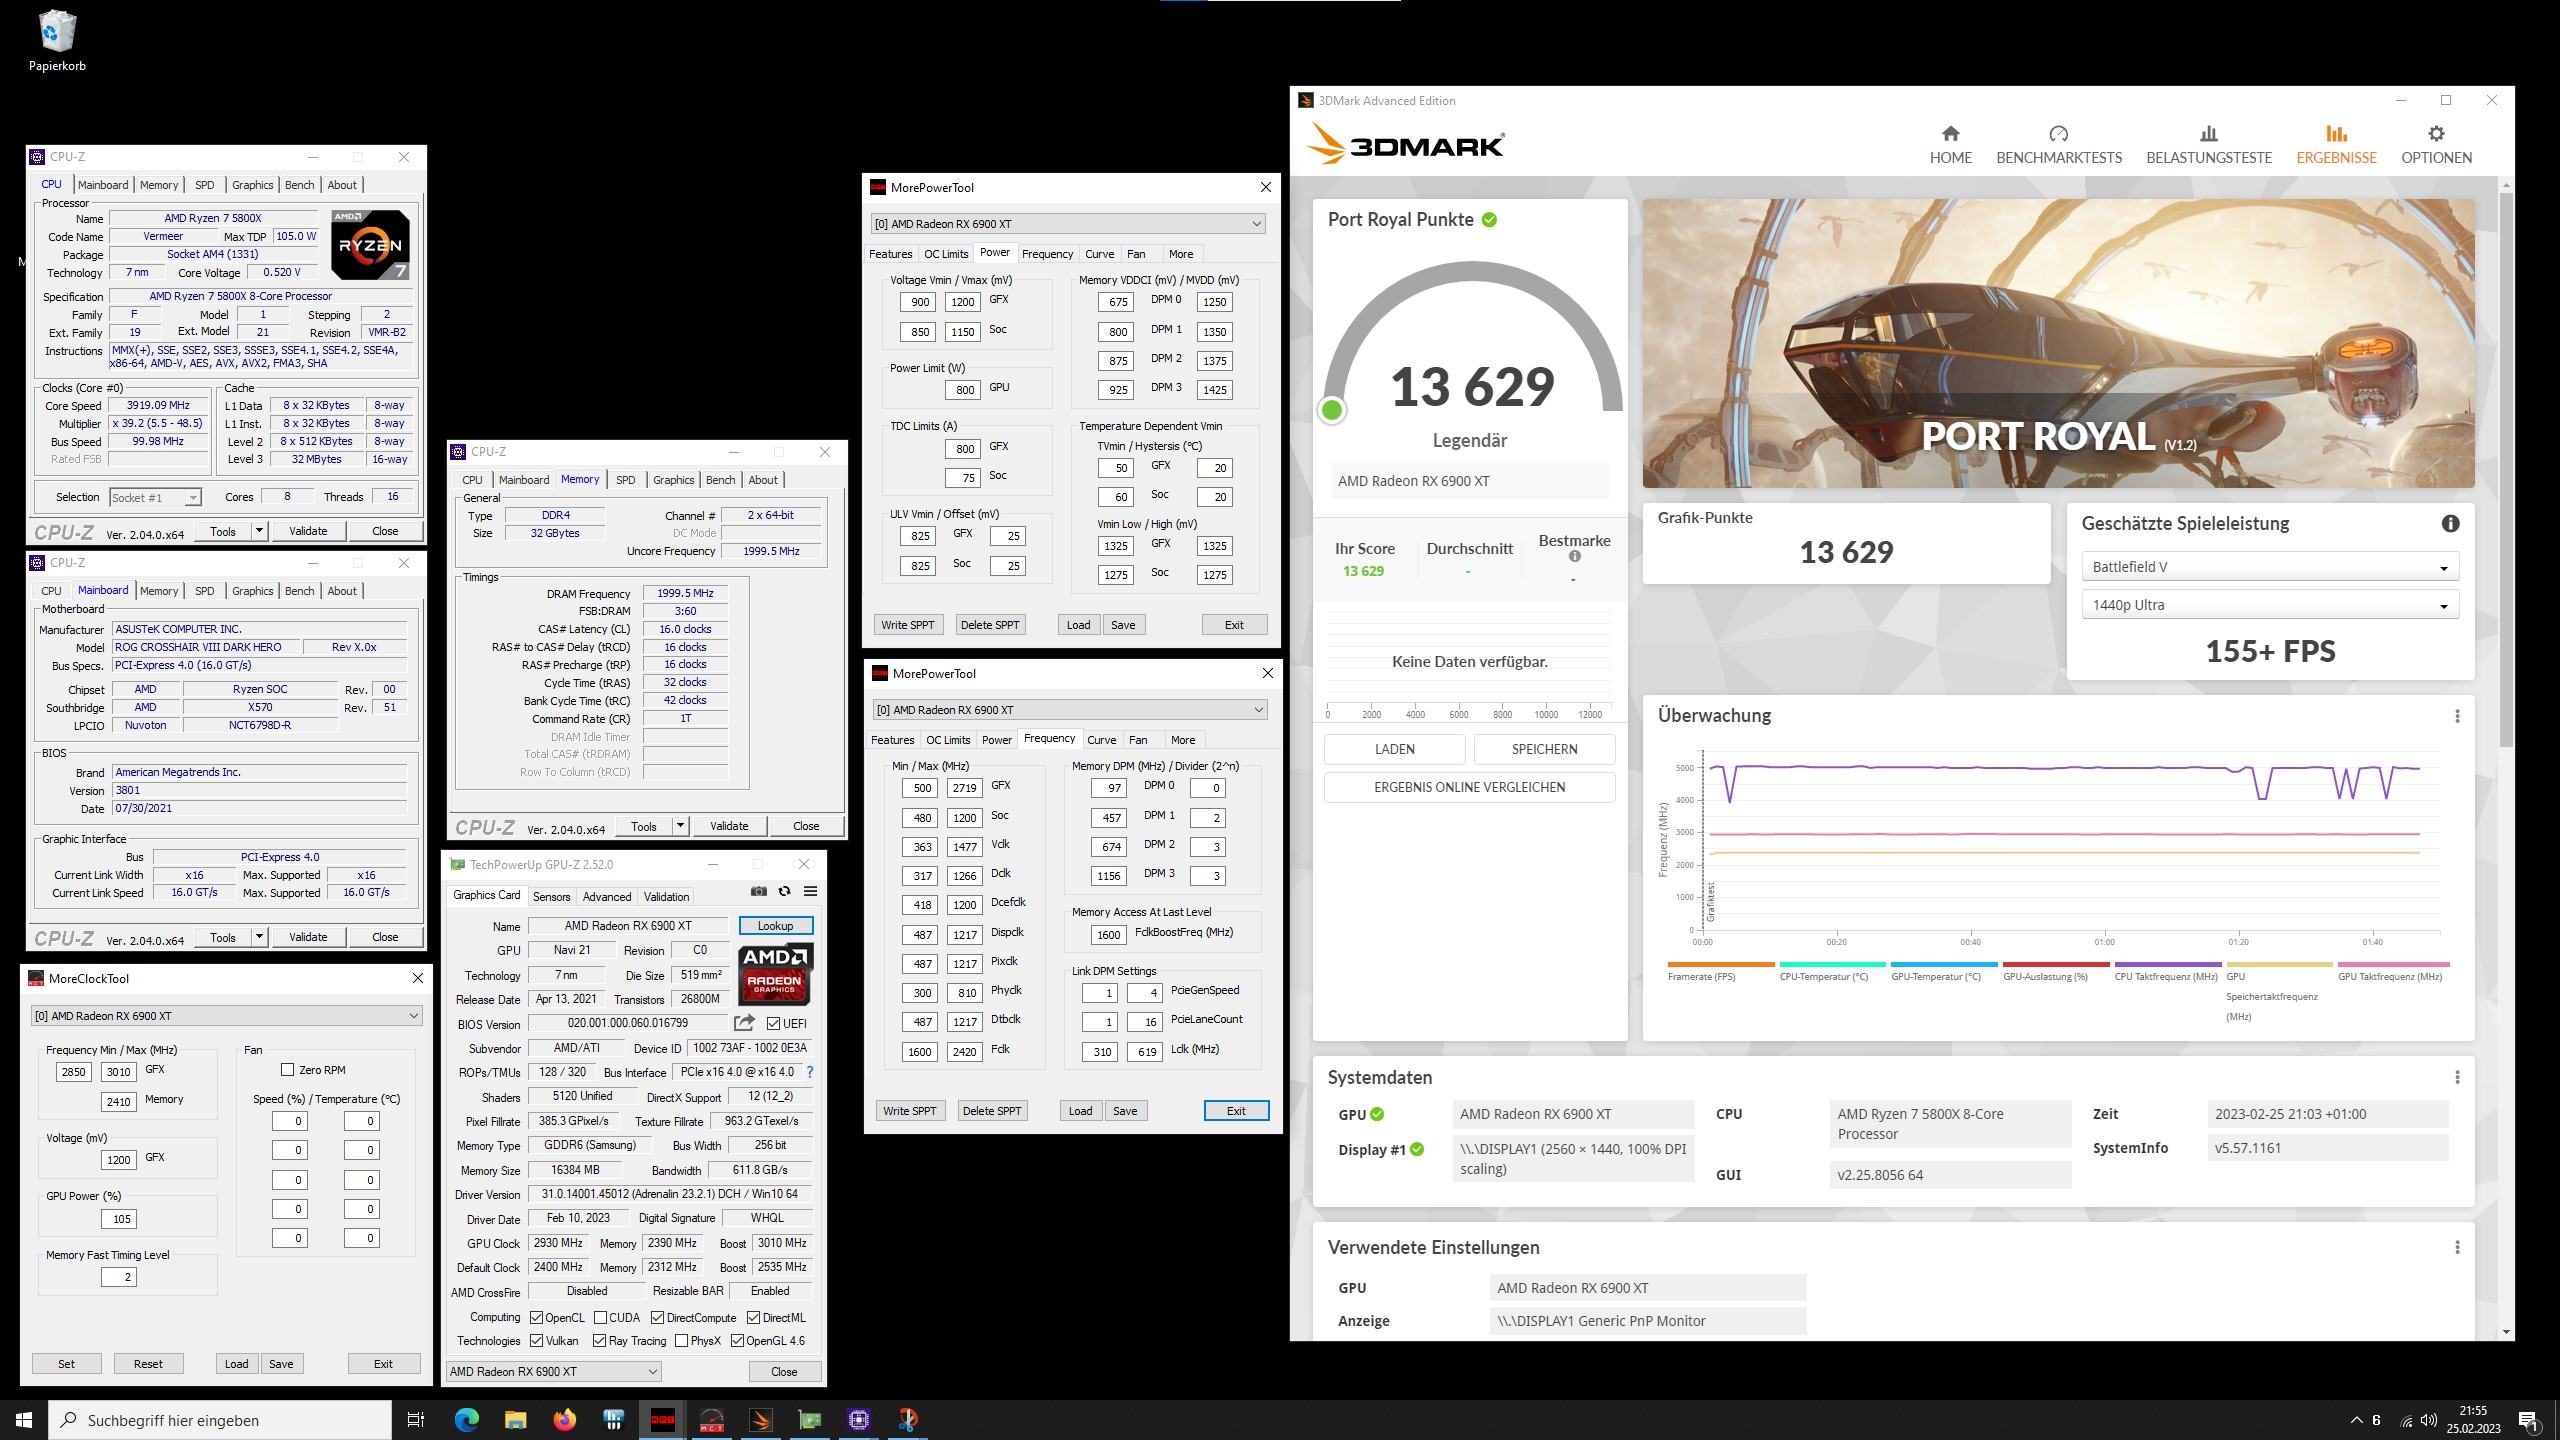The image size is (2560, 1440).
Task: Open Microsoft Edge from taskbar
Action: 466,1419
